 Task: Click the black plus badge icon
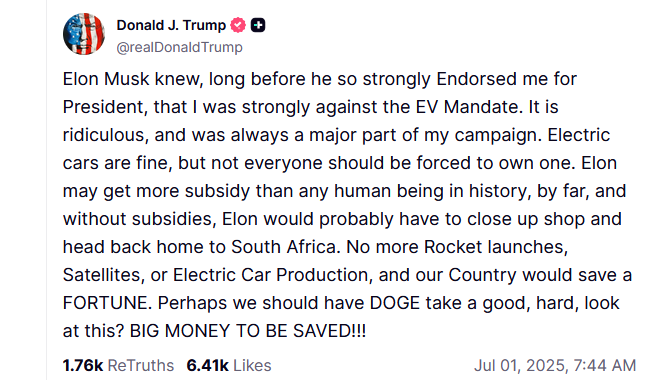coord(258,25)
